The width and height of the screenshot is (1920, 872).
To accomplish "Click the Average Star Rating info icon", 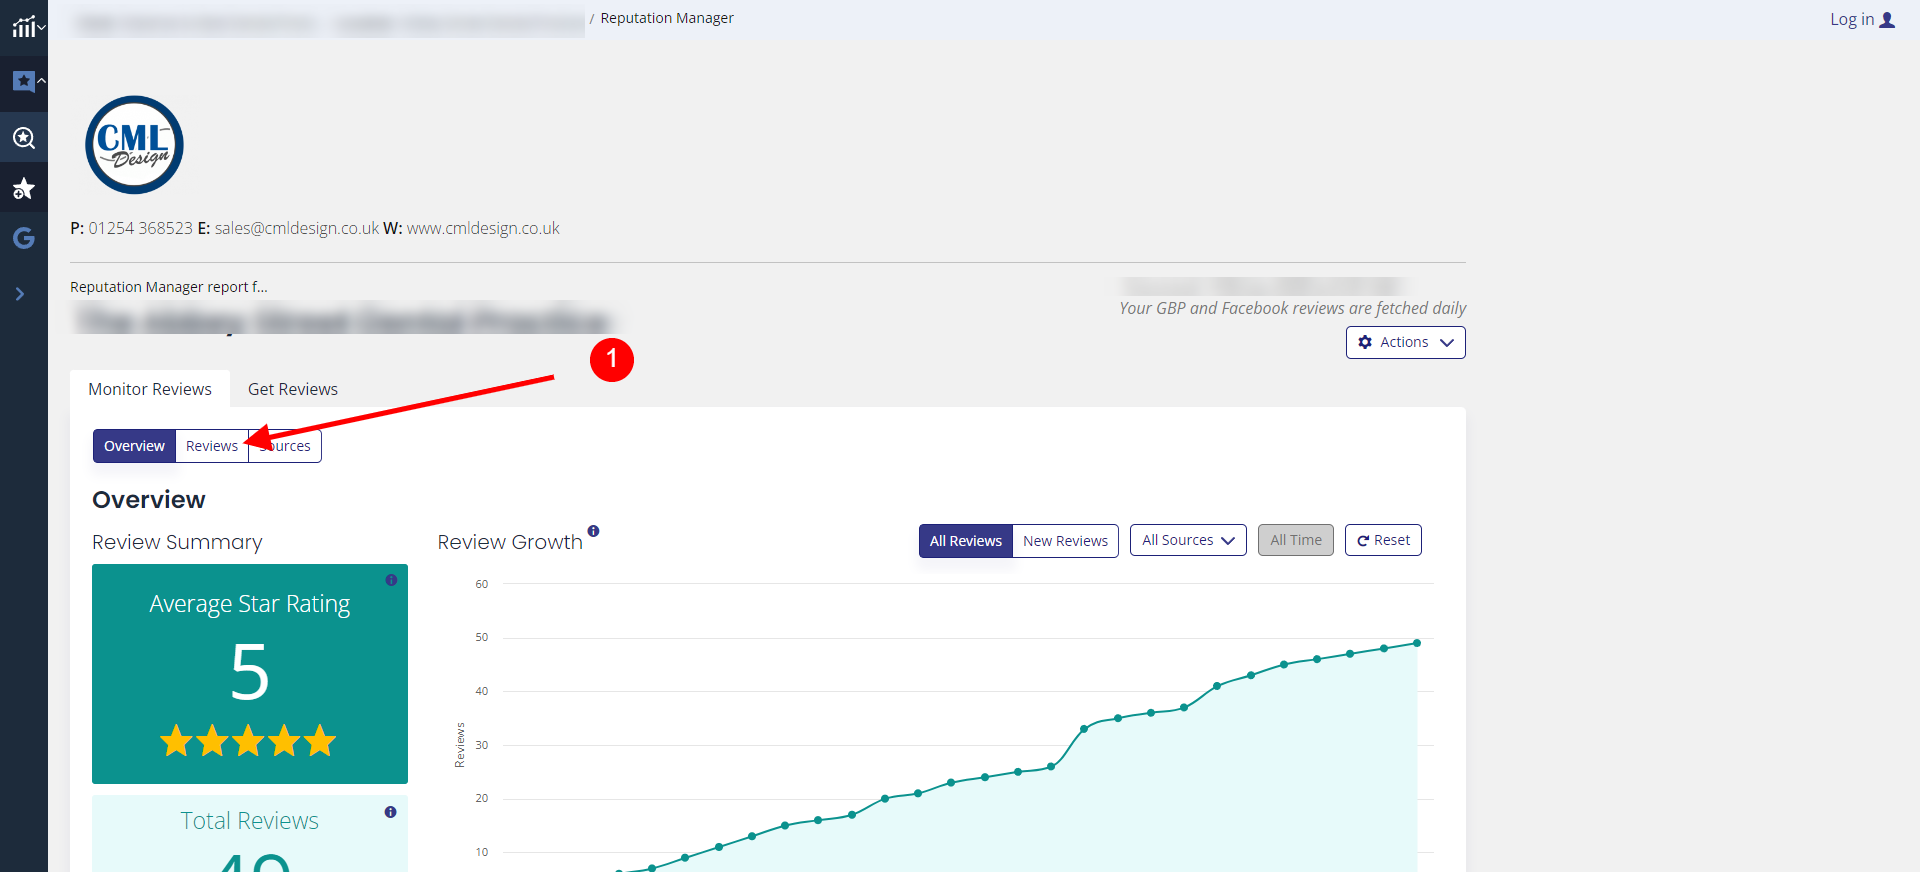I will [x=391, y=580].
